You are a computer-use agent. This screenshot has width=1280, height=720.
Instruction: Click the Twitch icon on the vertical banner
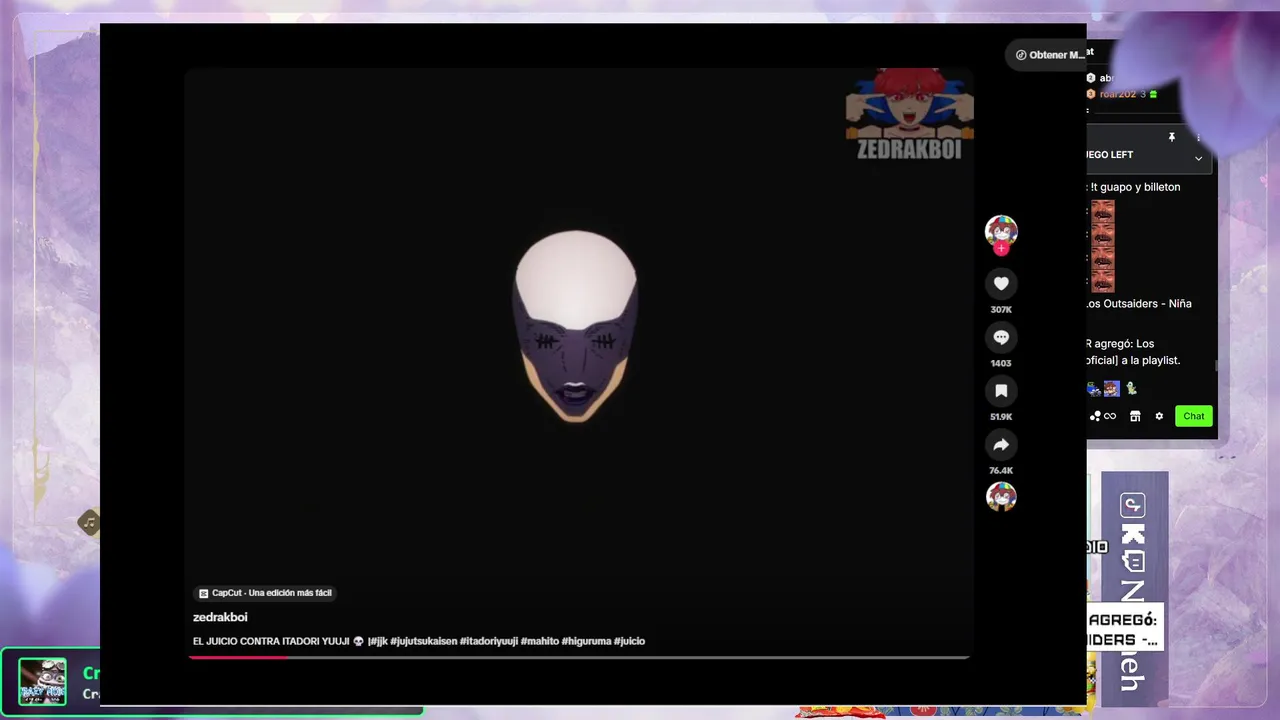coord(1132,562)
